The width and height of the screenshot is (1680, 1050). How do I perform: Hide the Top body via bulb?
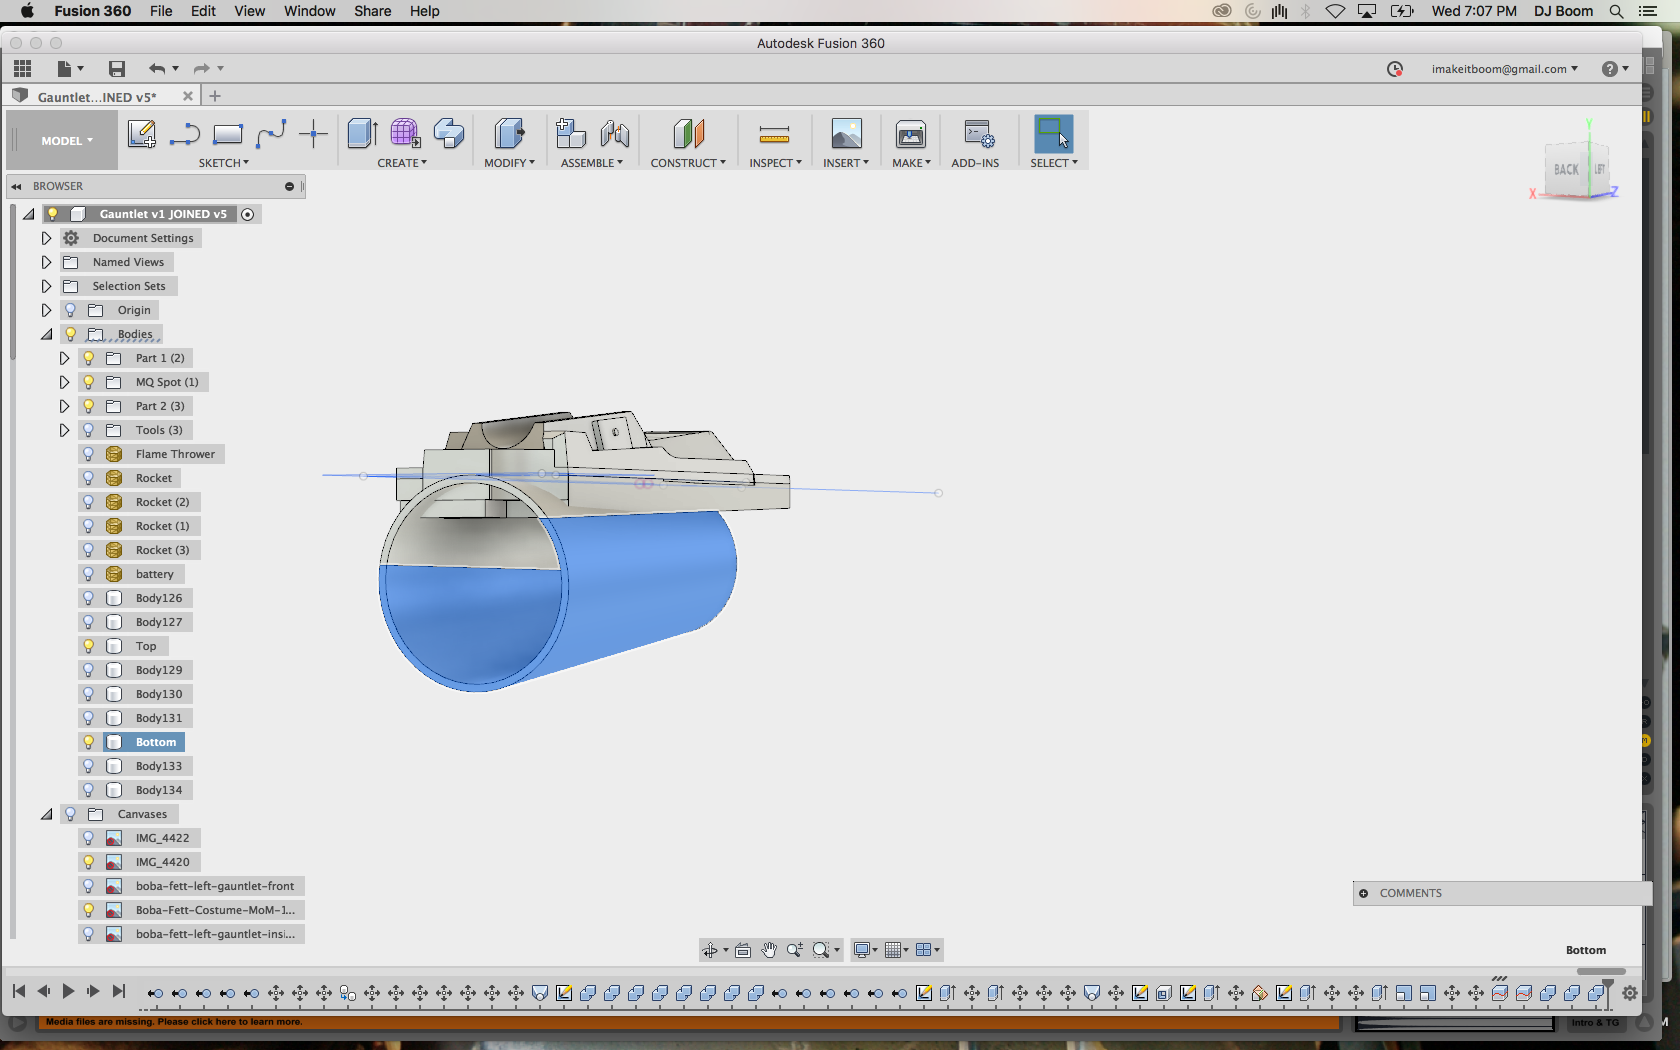pyautogui.click(x=88, y=646)
